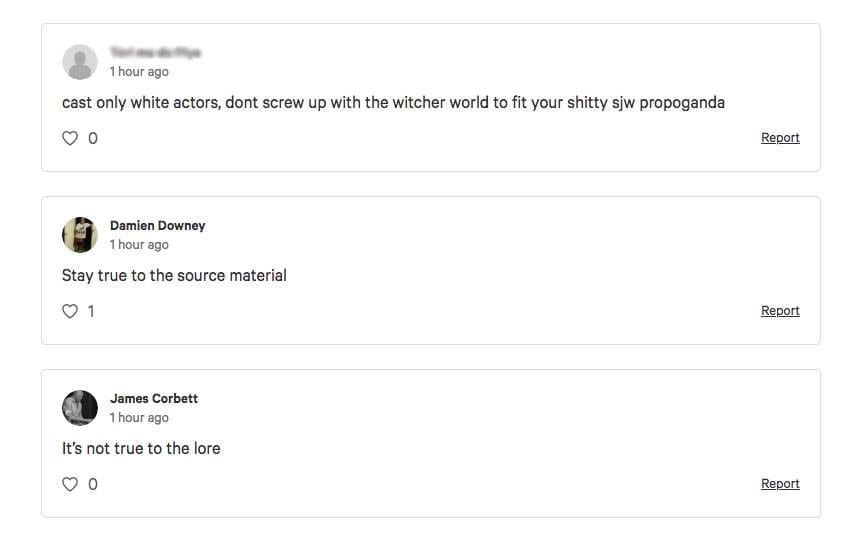This screenshot has height=538, width=851.
Task: Report the top comment about casting
Action: [x=780, y=138]
